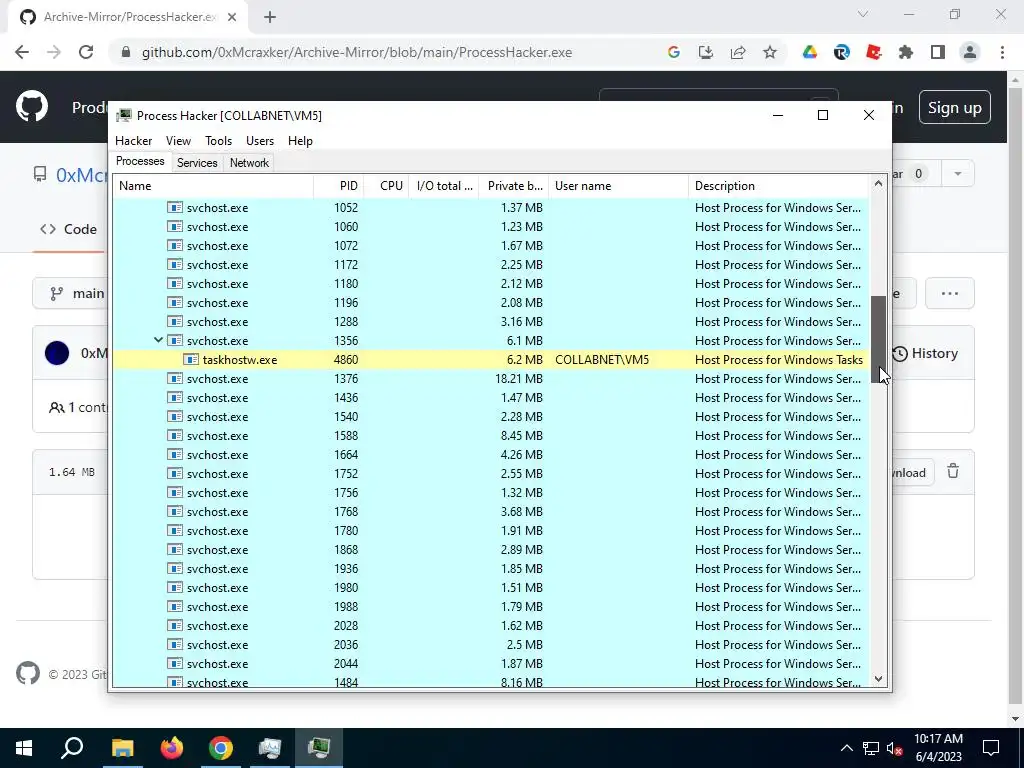This screenshot has width=1024, height=768.
Task: Select the taskhostw.exe process row
Action: click(x=490, y=360)
